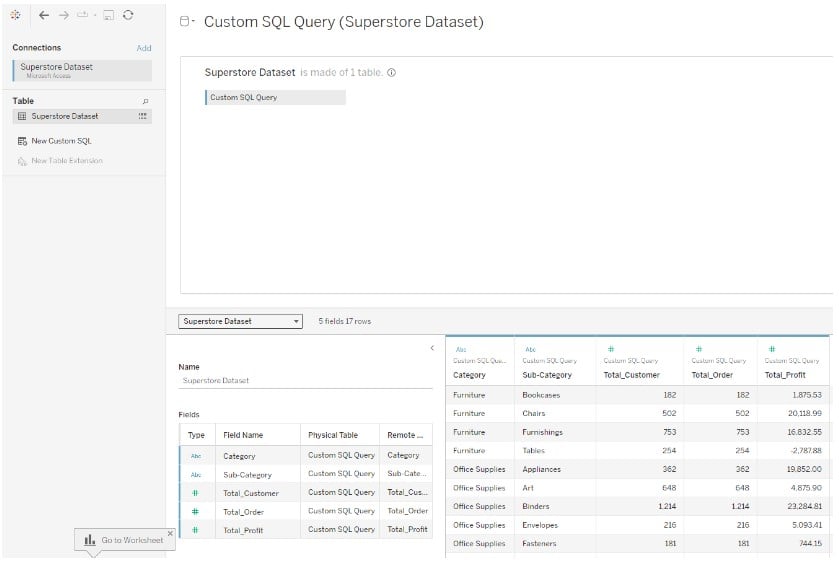Click the Remote column header
This screenshot has height=566, width=839.
406,435
